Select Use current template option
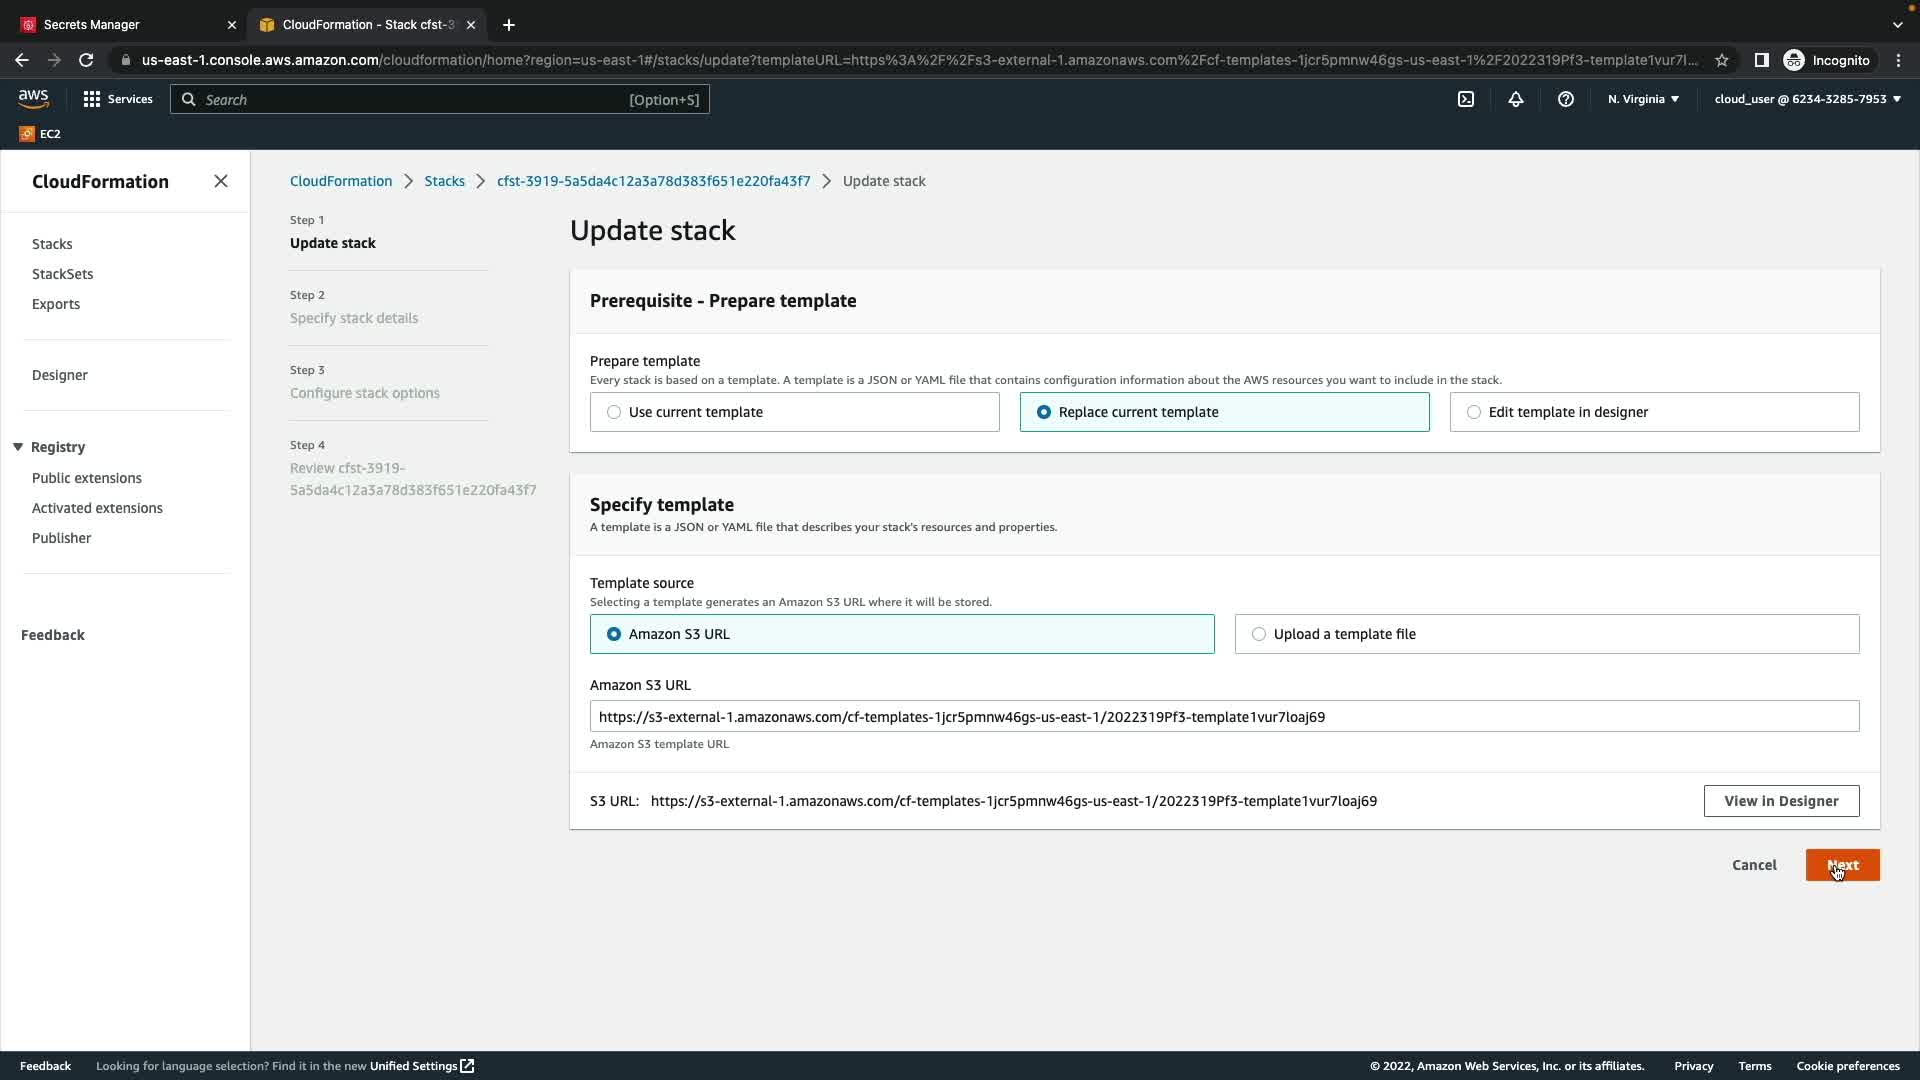Image resolution: width=1920 pixels, height=1080 pixels. point(614,412)
